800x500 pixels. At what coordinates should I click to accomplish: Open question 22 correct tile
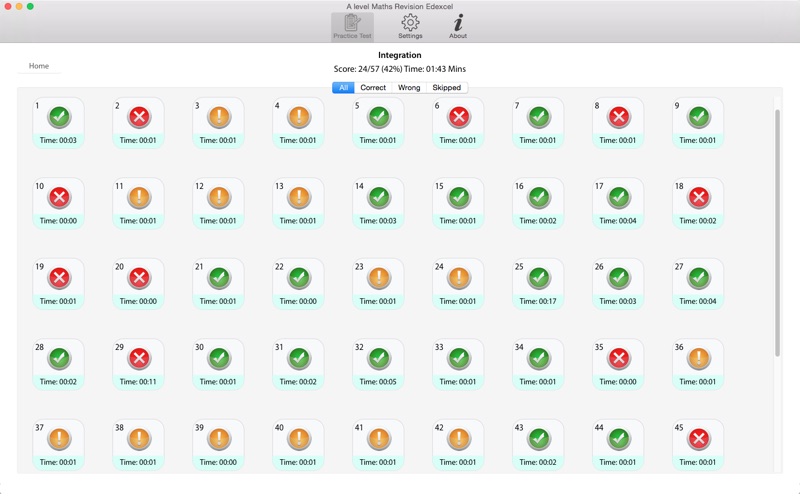click(298, 284)
